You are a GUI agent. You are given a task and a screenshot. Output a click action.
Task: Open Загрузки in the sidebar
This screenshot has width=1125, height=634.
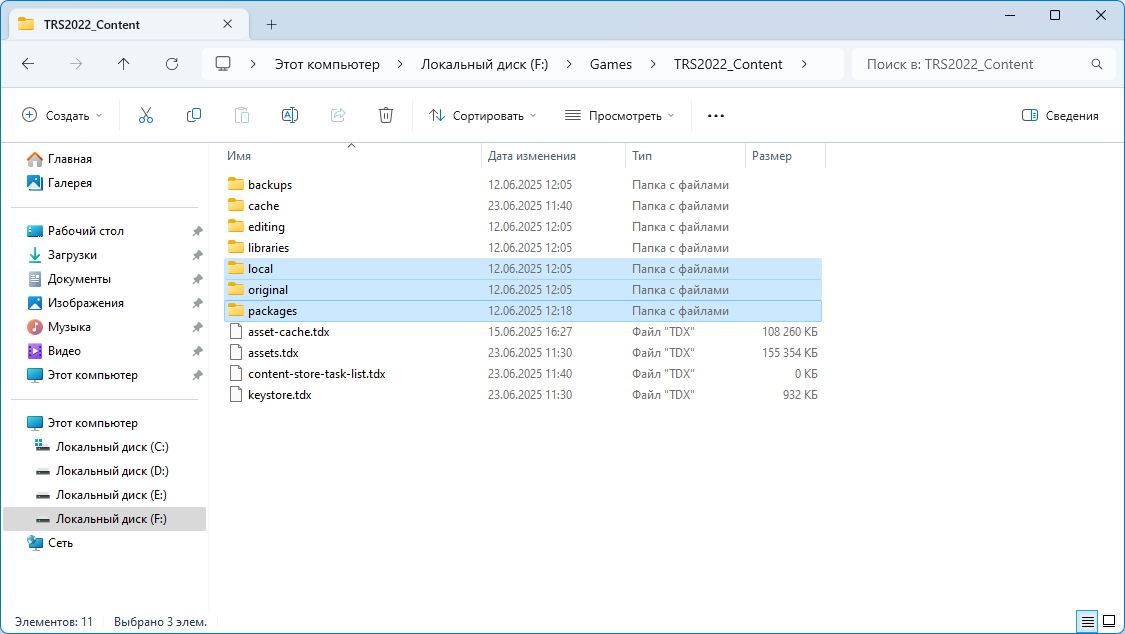pyautogui.click(x=72, y=255)
